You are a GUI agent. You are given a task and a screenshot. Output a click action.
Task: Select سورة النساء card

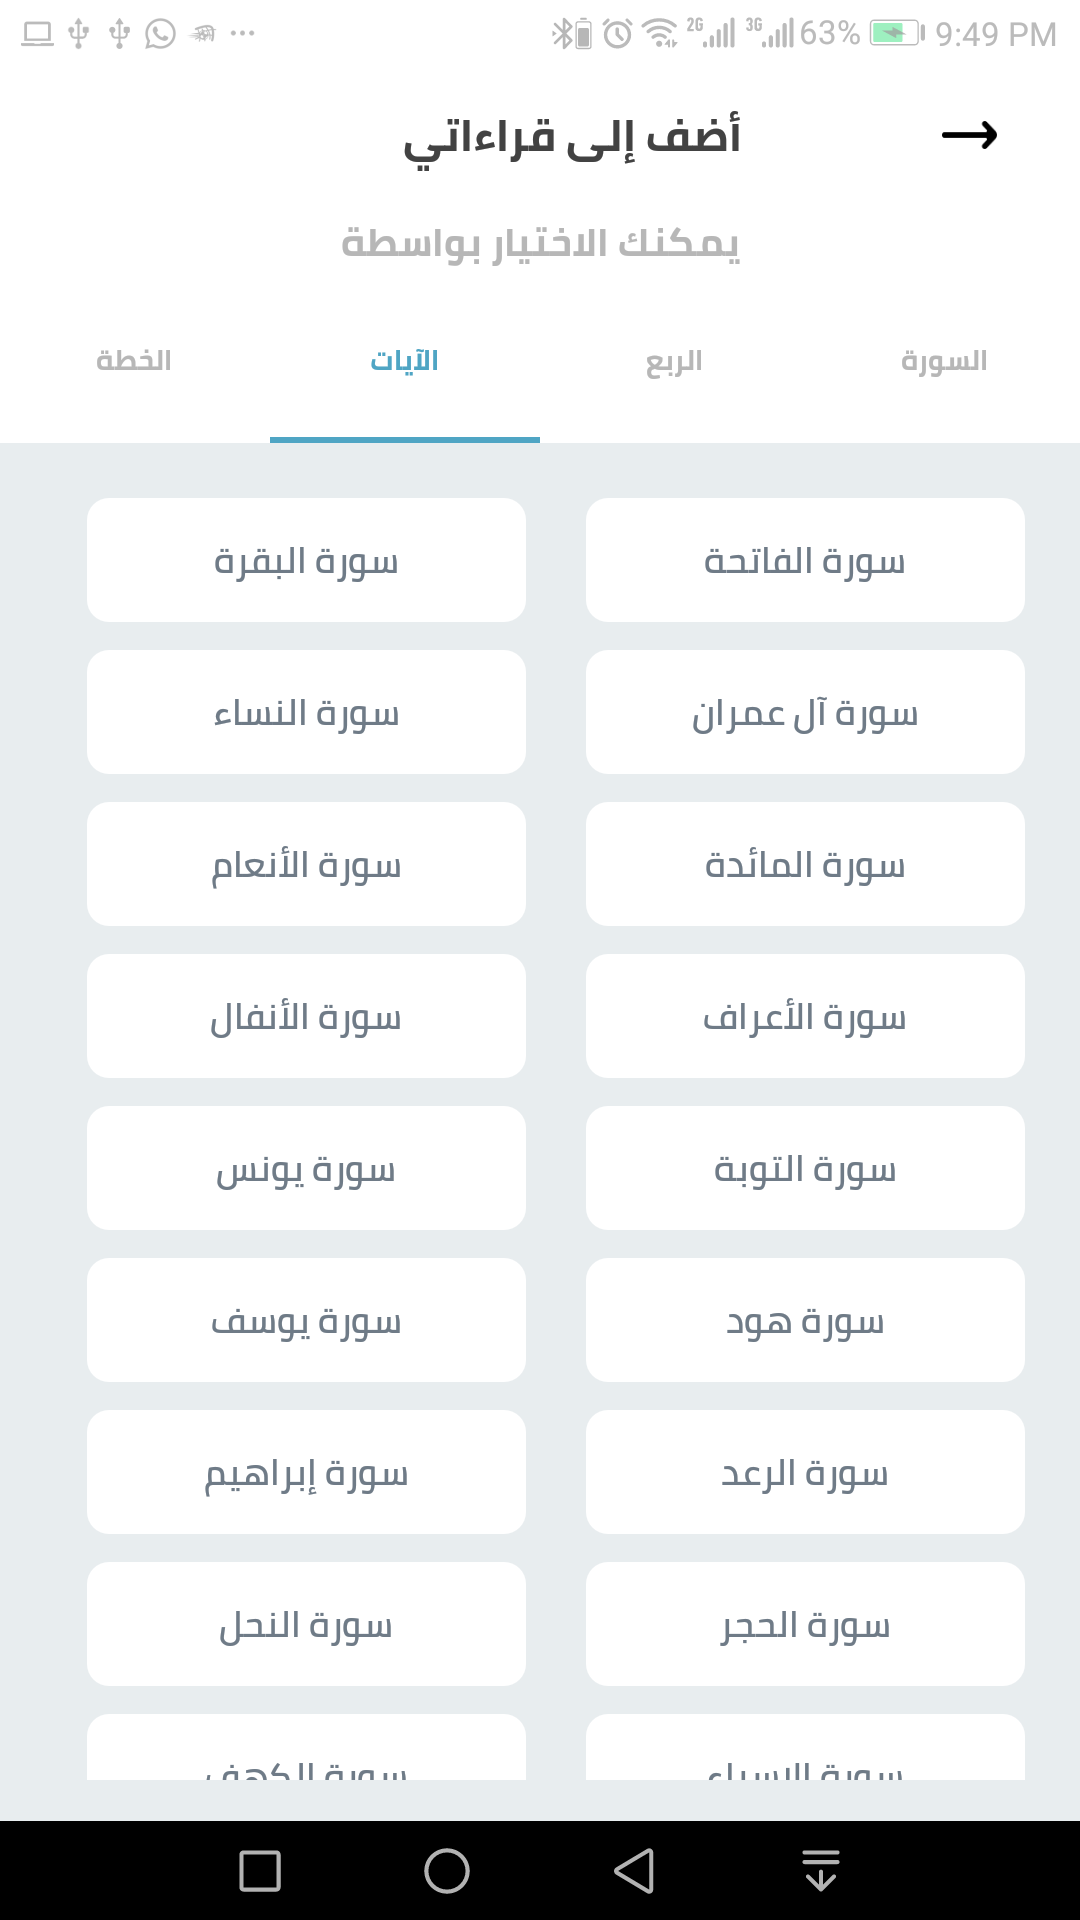click(306, 712)
